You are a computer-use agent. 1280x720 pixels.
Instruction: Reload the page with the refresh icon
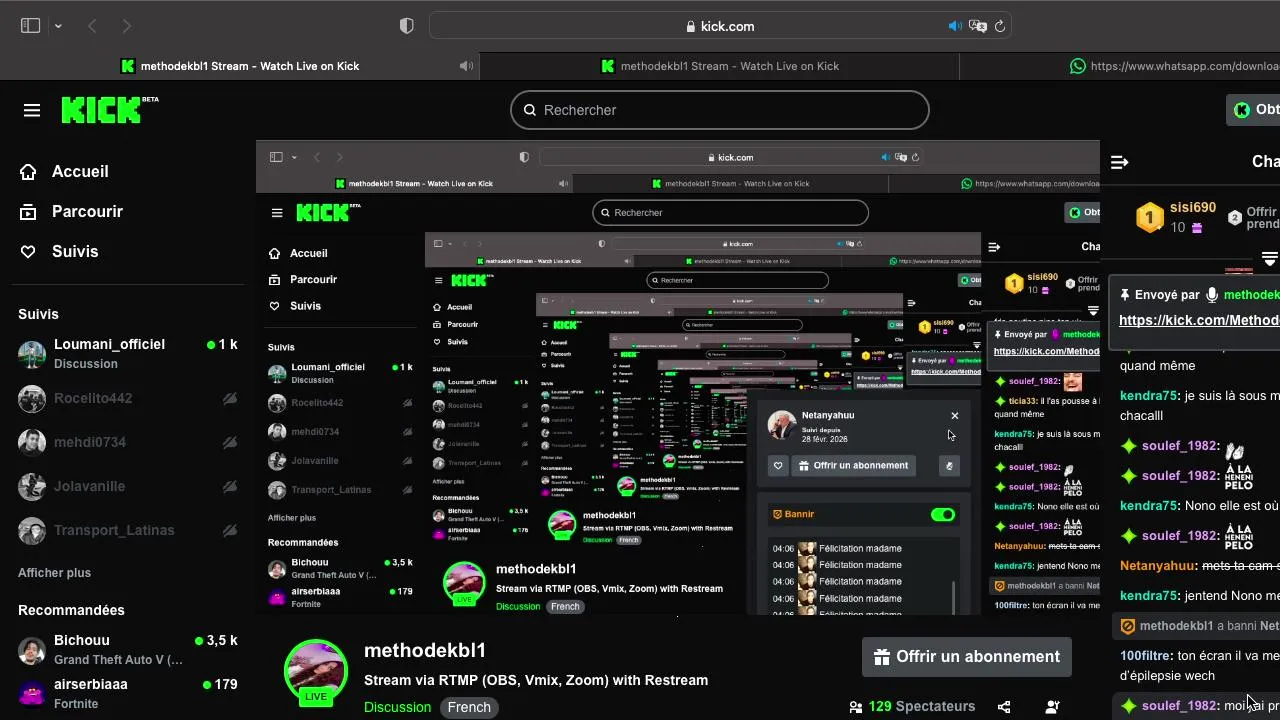click(999, 26)
